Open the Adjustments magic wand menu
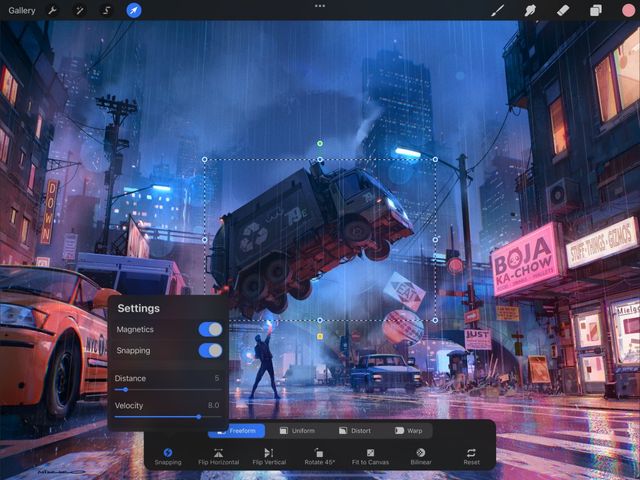The image size is (640, 480). [79, 11]
